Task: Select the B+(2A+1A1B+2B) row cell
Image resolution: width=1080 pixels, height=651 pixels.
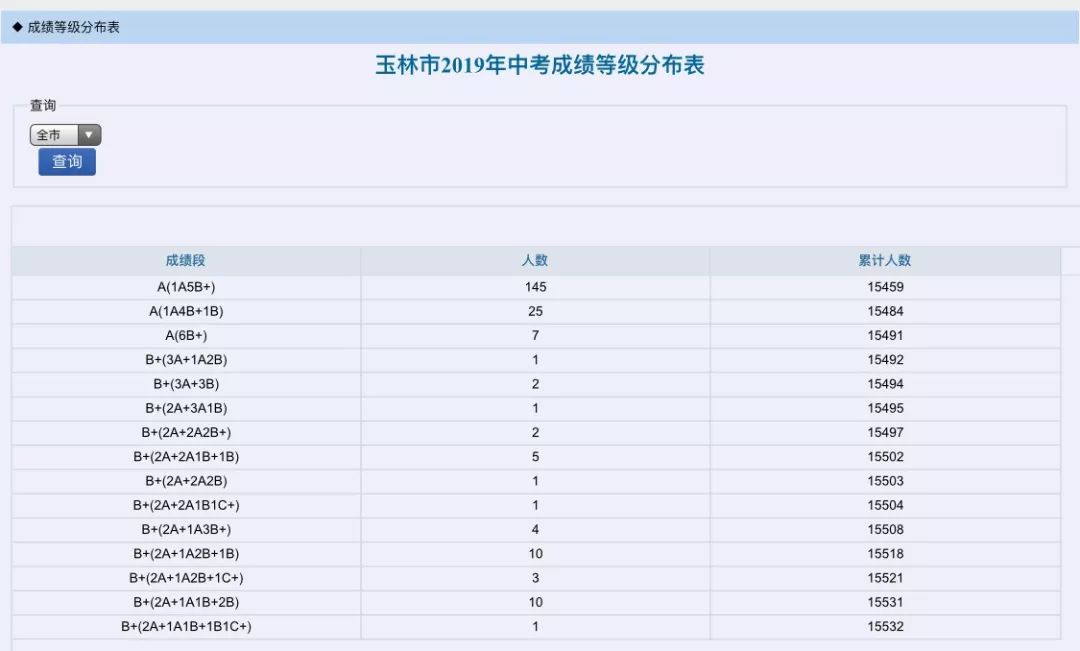Action: [x=186, y=602]
